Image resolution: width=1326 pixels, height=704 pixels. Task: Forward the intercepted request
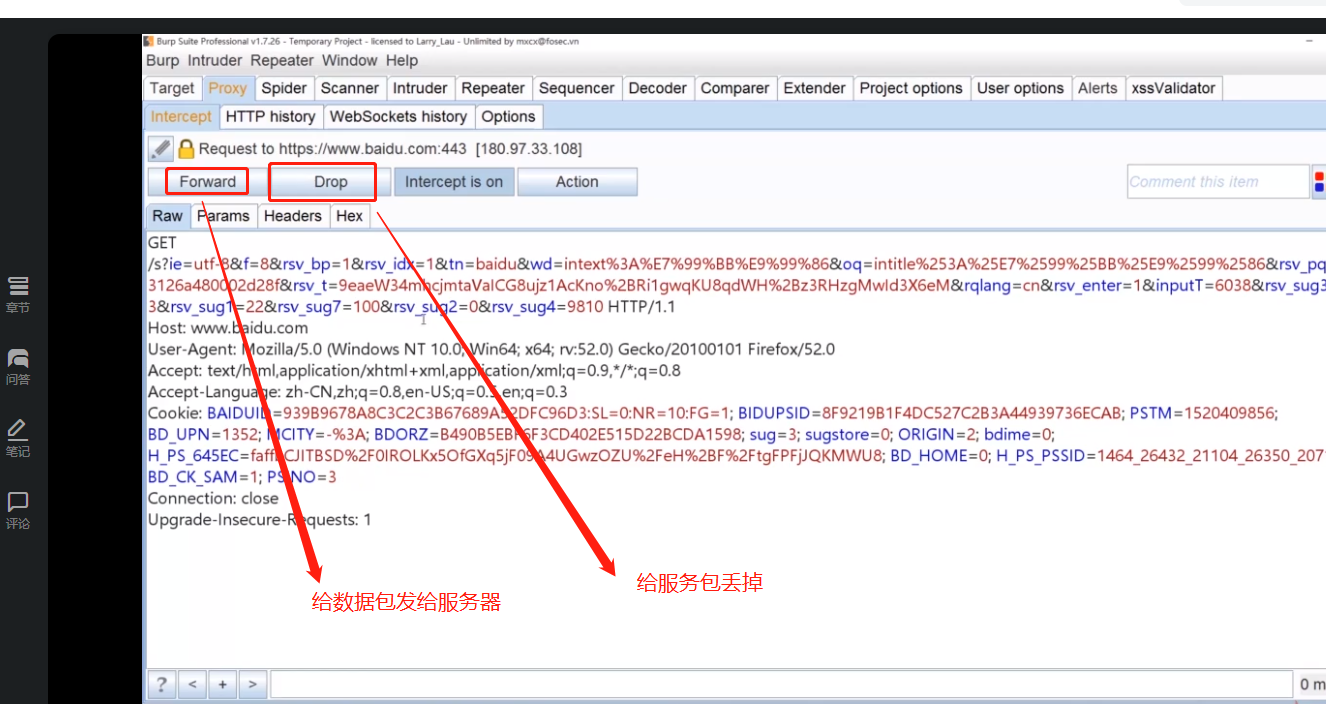click(208, 182)
